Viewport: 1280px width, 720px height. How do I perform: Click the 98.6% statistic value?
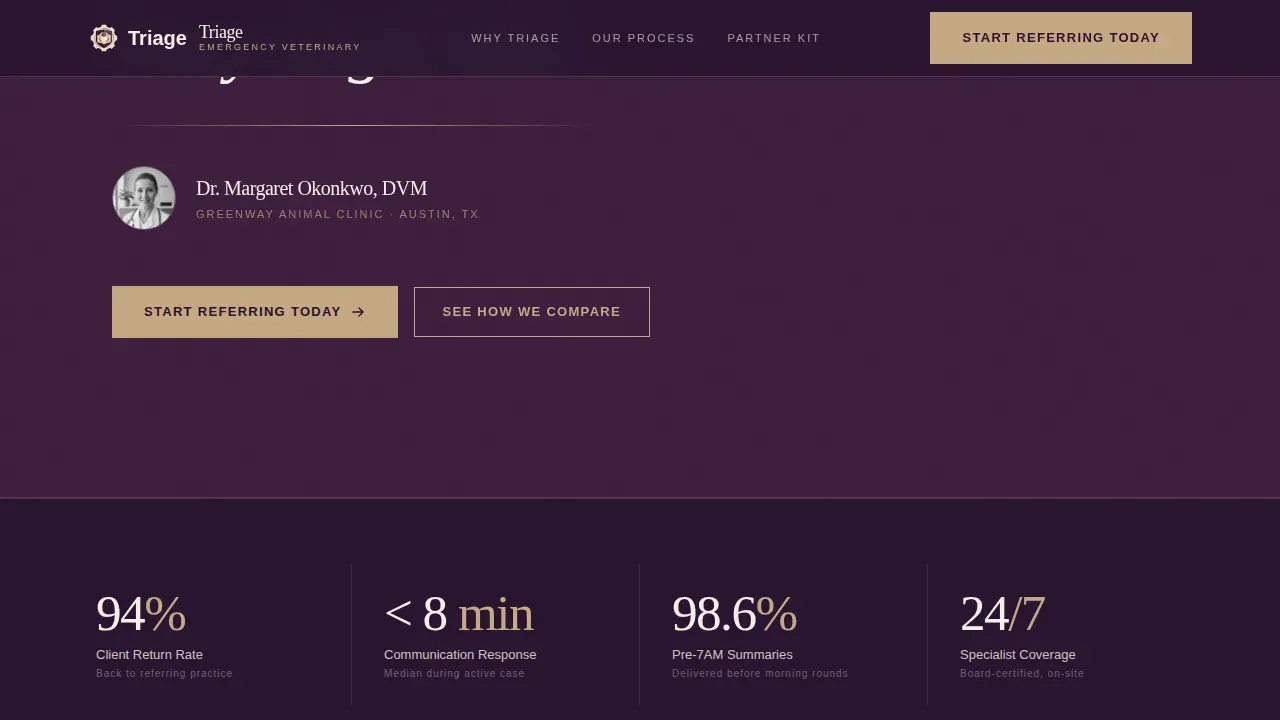coord(734,614)
